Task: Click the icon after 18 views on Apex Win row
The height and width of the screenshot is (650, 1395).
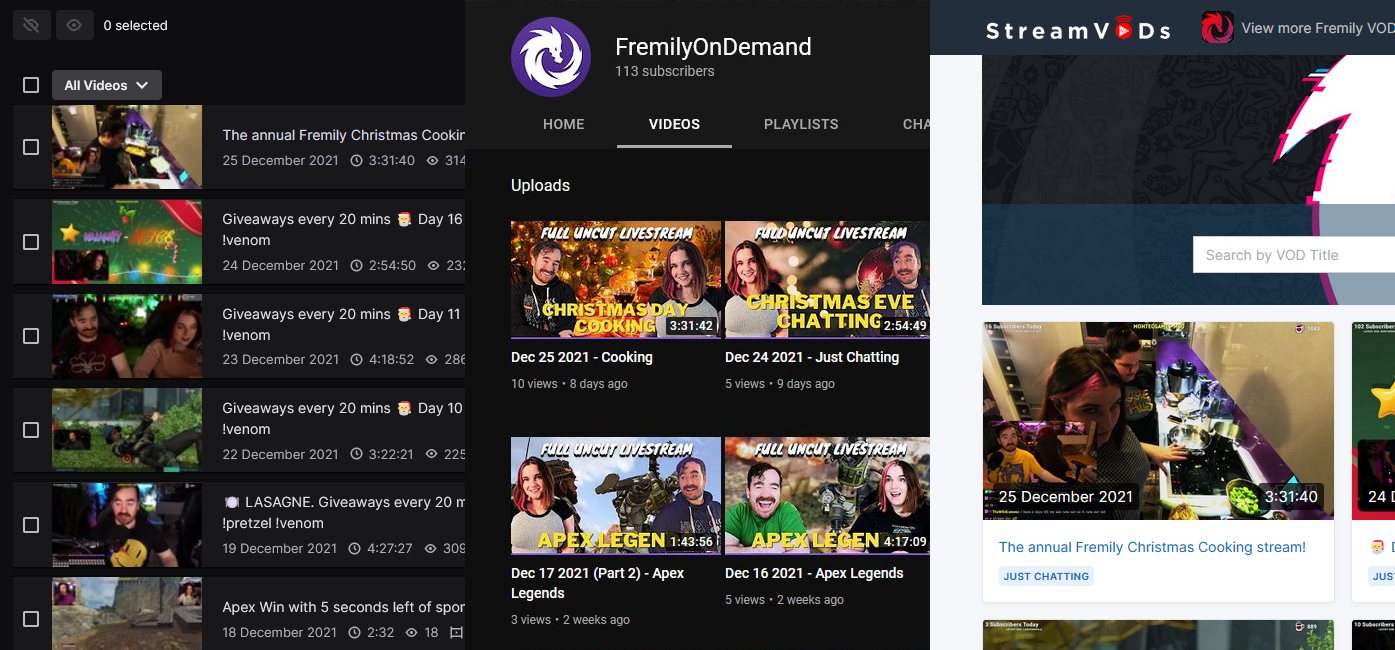Action: coord(457,632)
